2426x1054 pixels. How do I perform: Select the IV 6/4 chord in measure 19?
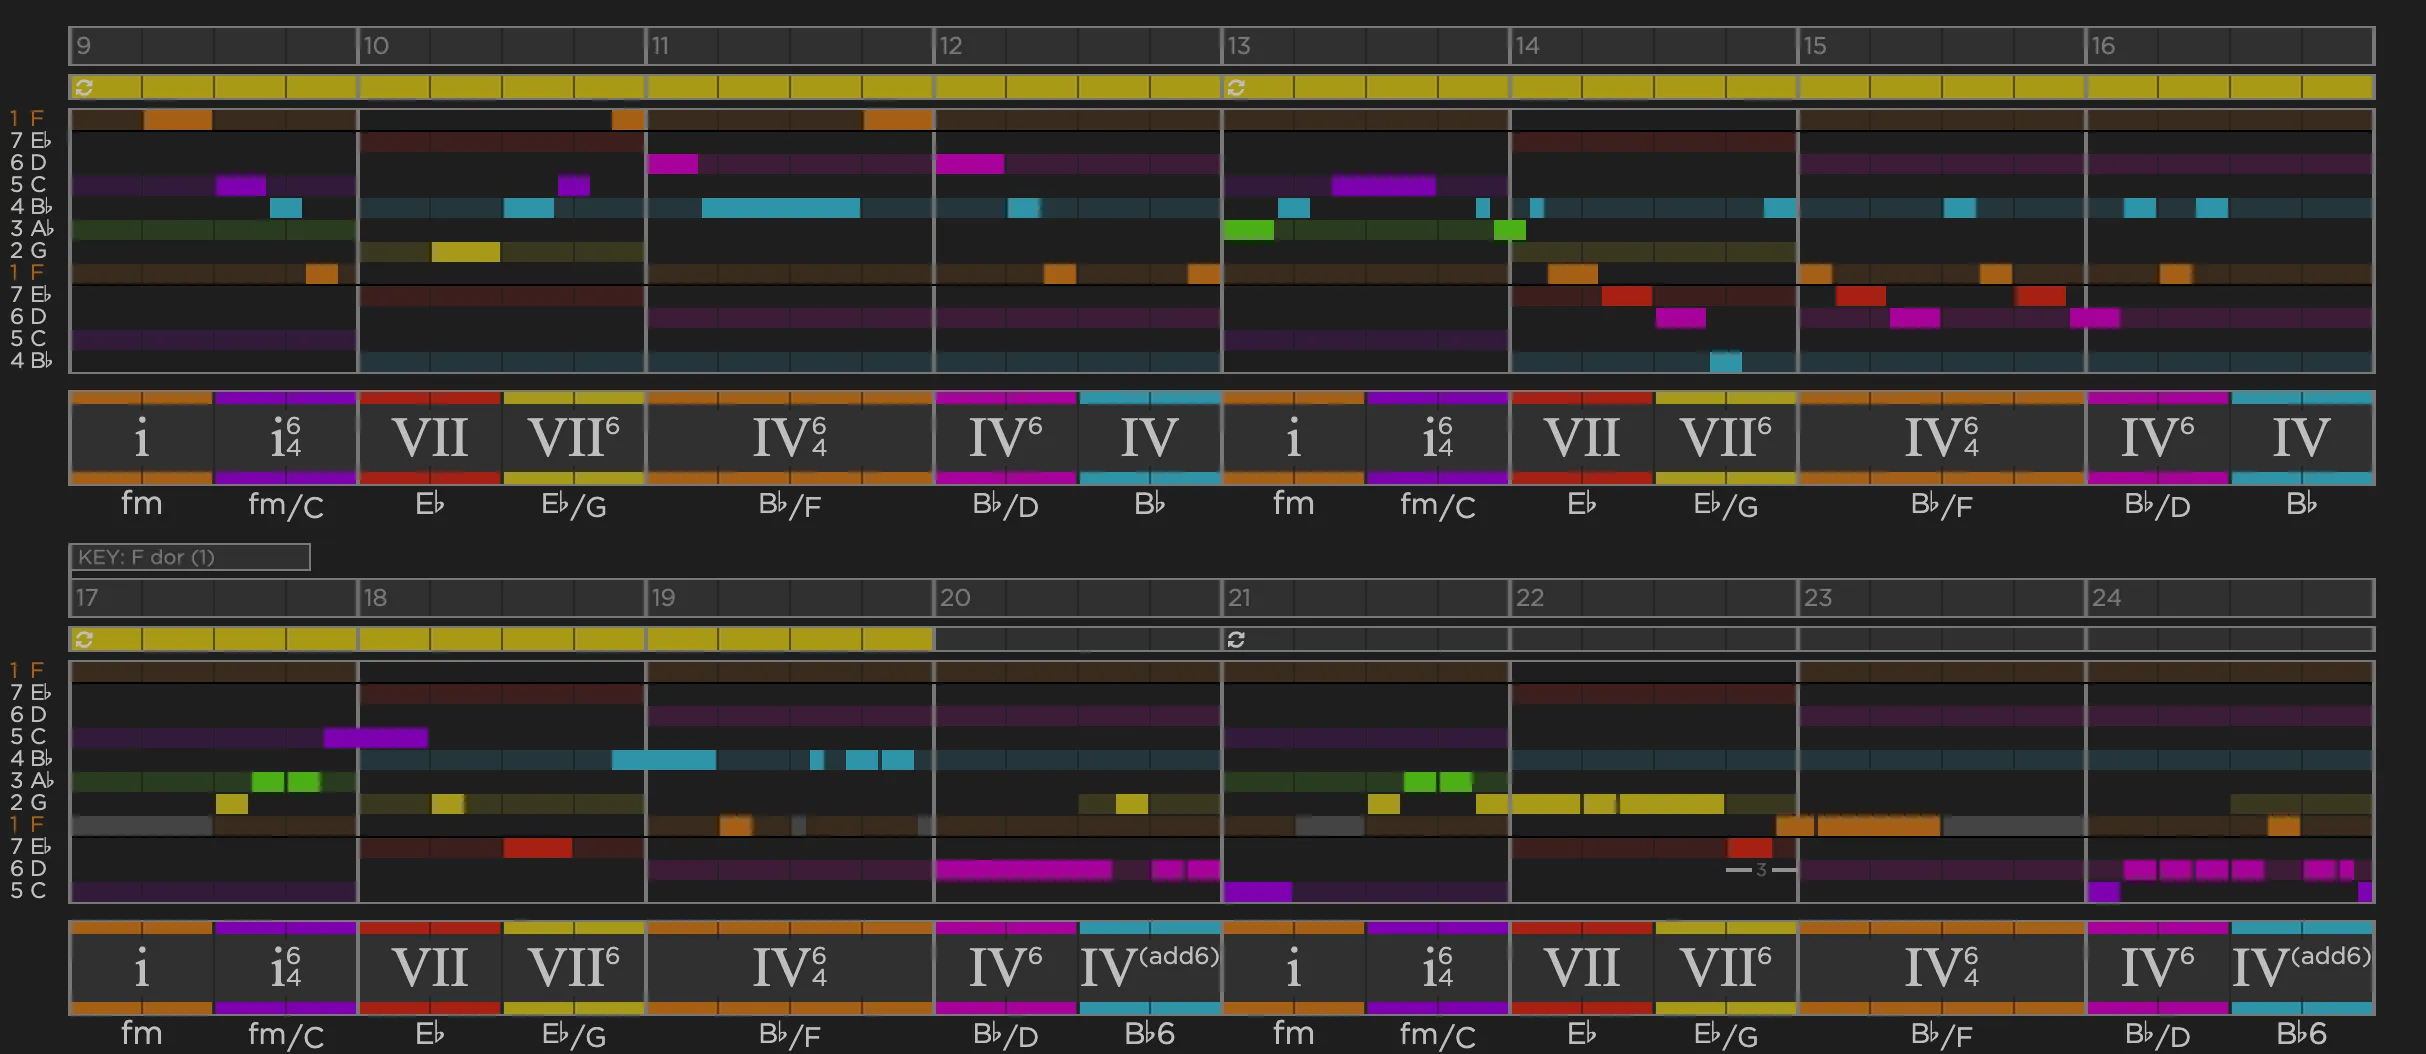790,968
